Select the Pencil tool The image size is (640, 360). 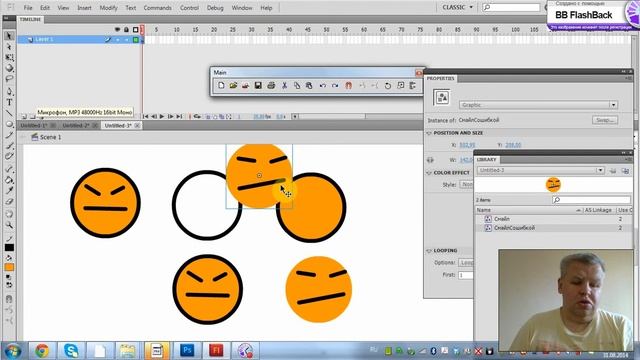click(x=9, y=135)
